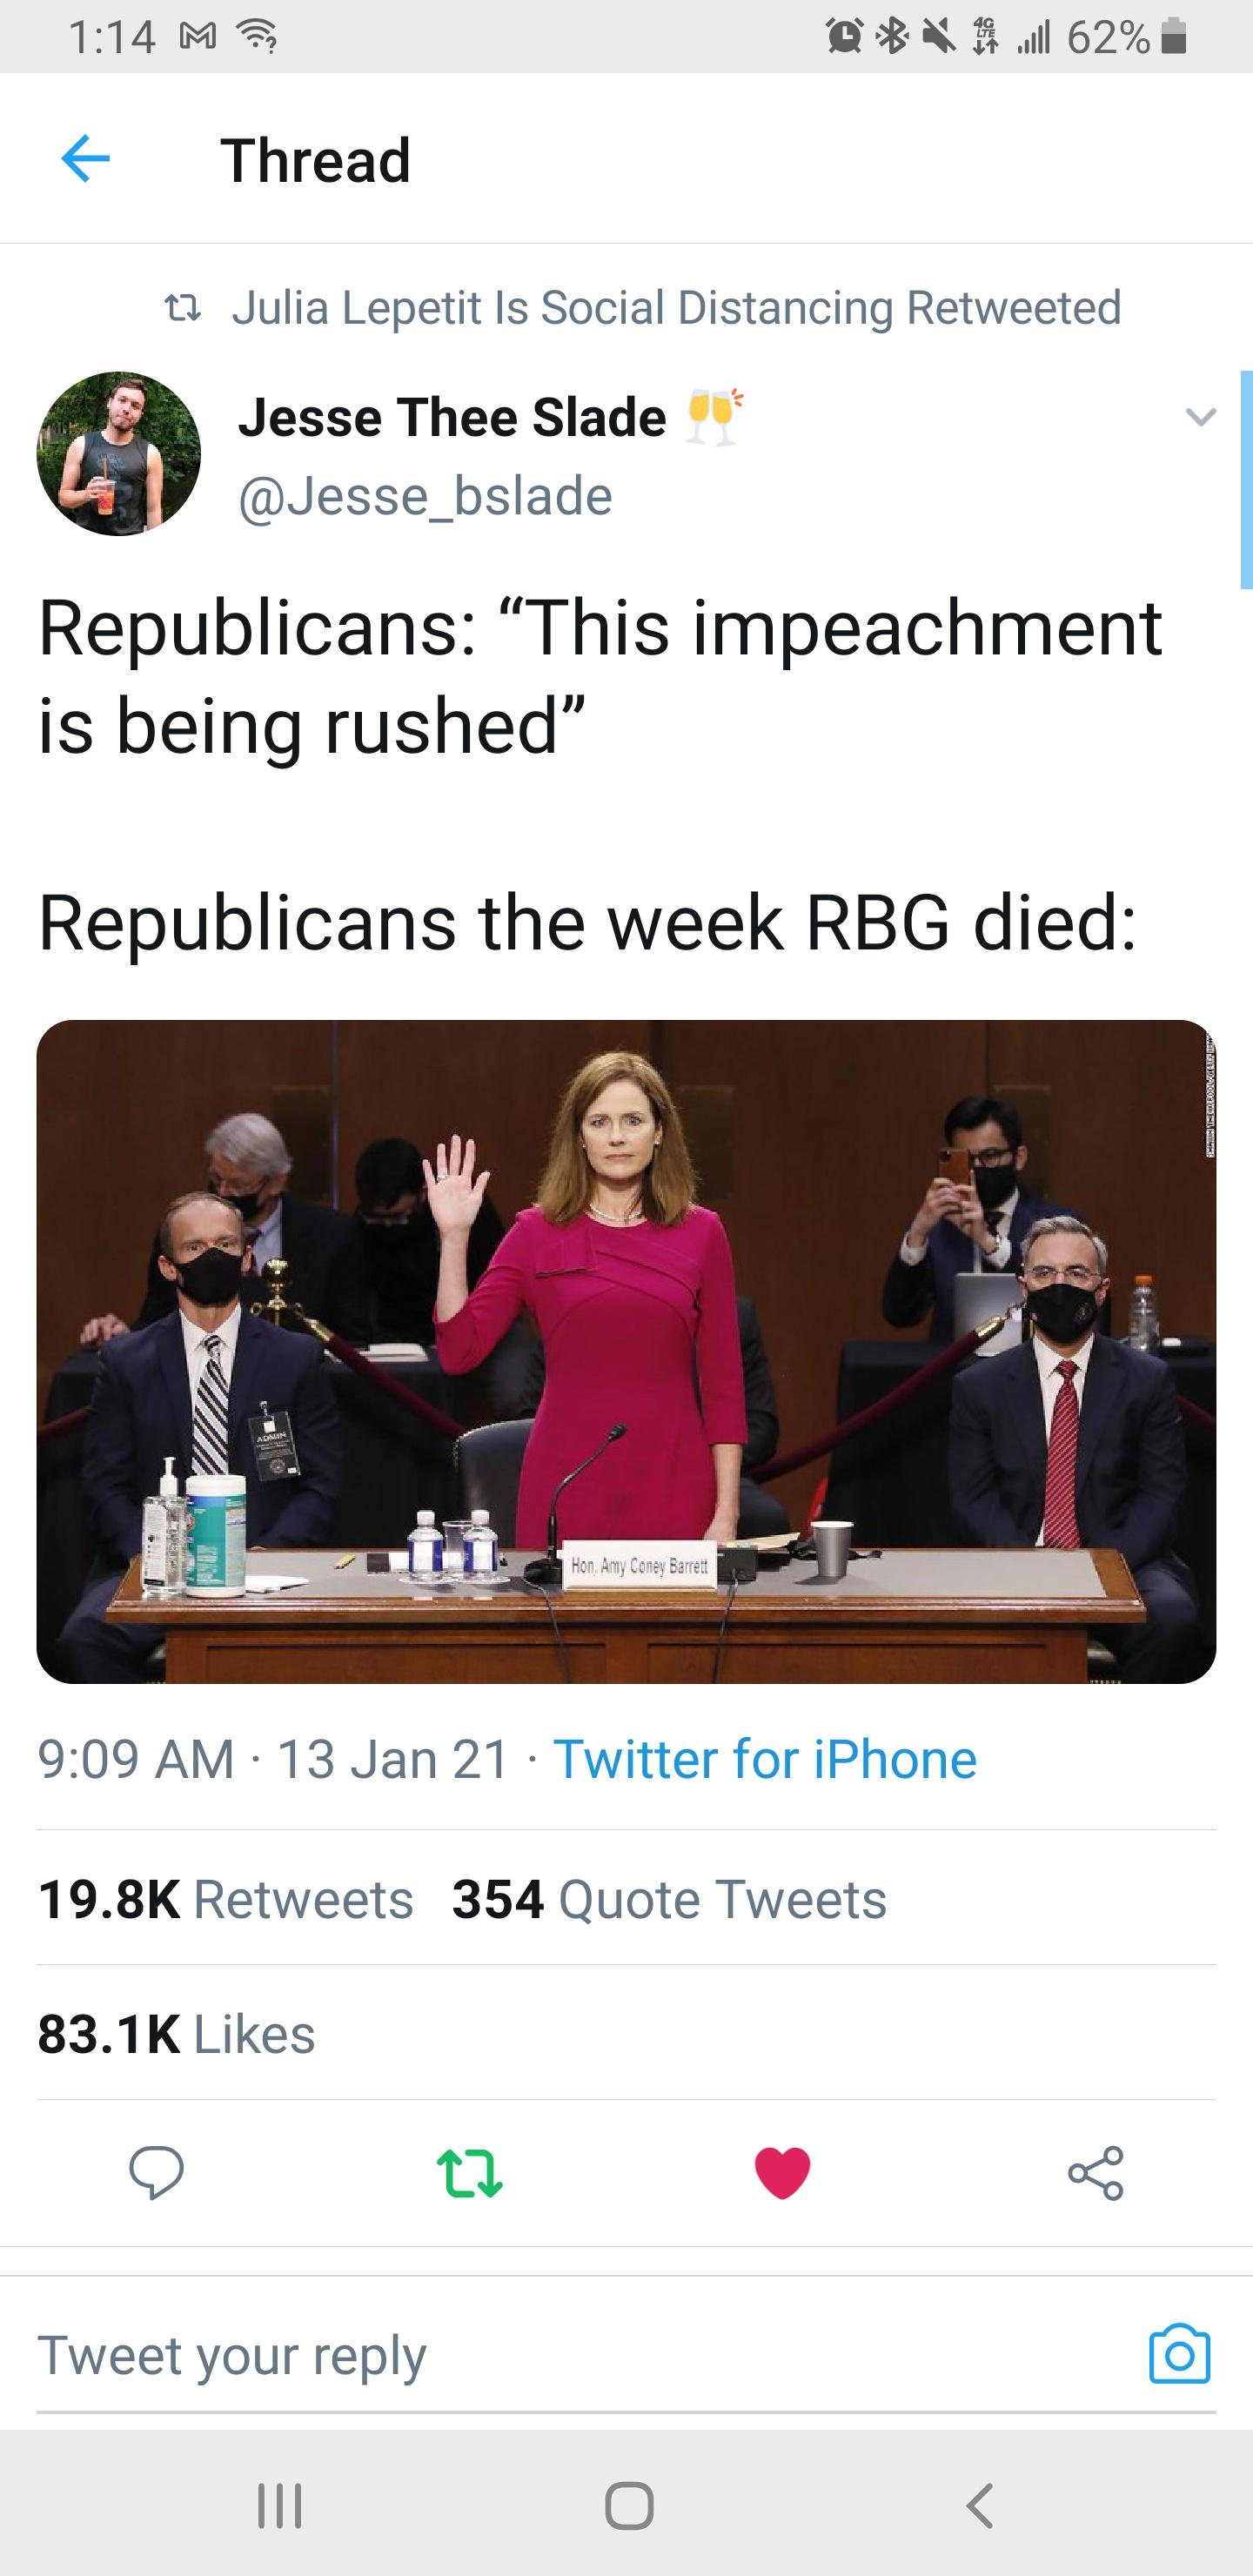
Task: Click the Twitter for iPhone link
Action: click(765, 1759)
